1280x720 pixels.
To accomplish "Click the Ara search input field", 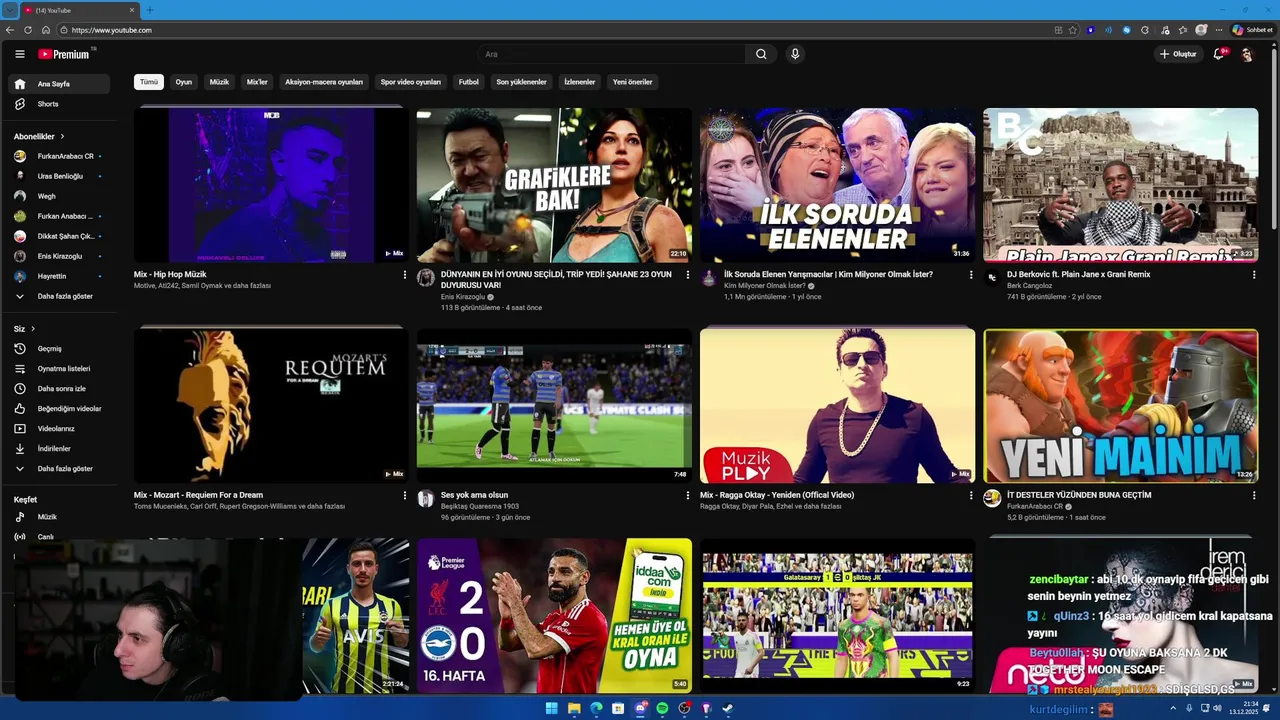I will [611, 54].
